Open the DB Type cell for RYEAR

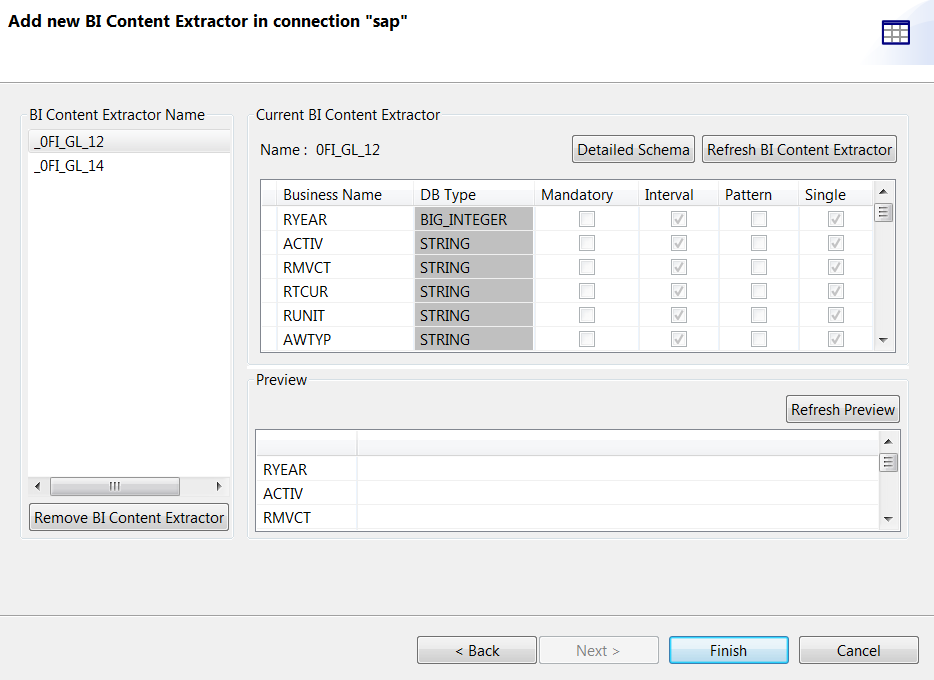click(473, 219)
